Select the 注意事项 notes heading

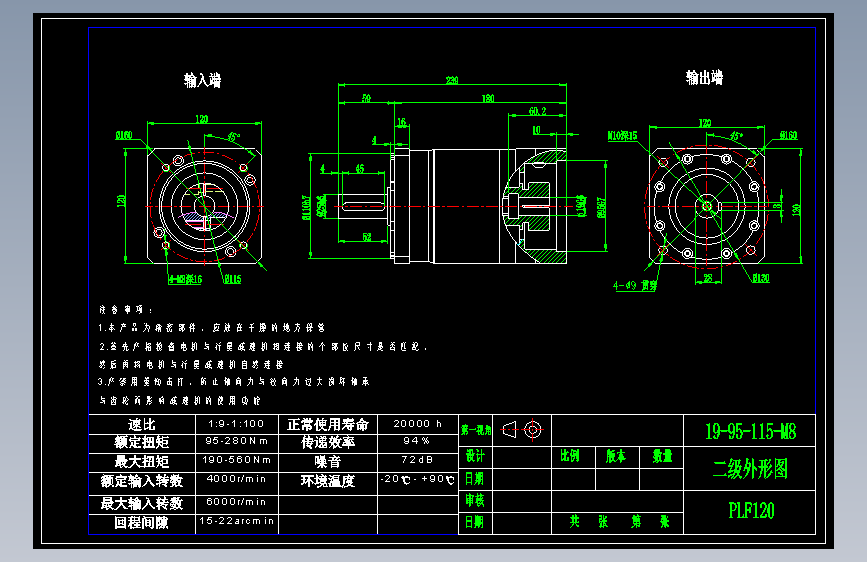point(126,310)
